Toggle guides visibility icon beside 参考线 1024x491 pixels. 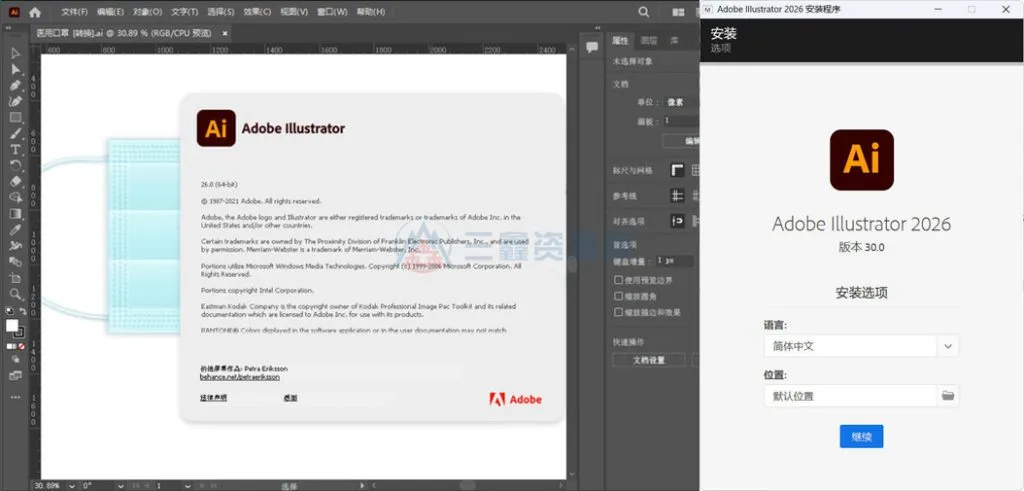tap(677, 196)
